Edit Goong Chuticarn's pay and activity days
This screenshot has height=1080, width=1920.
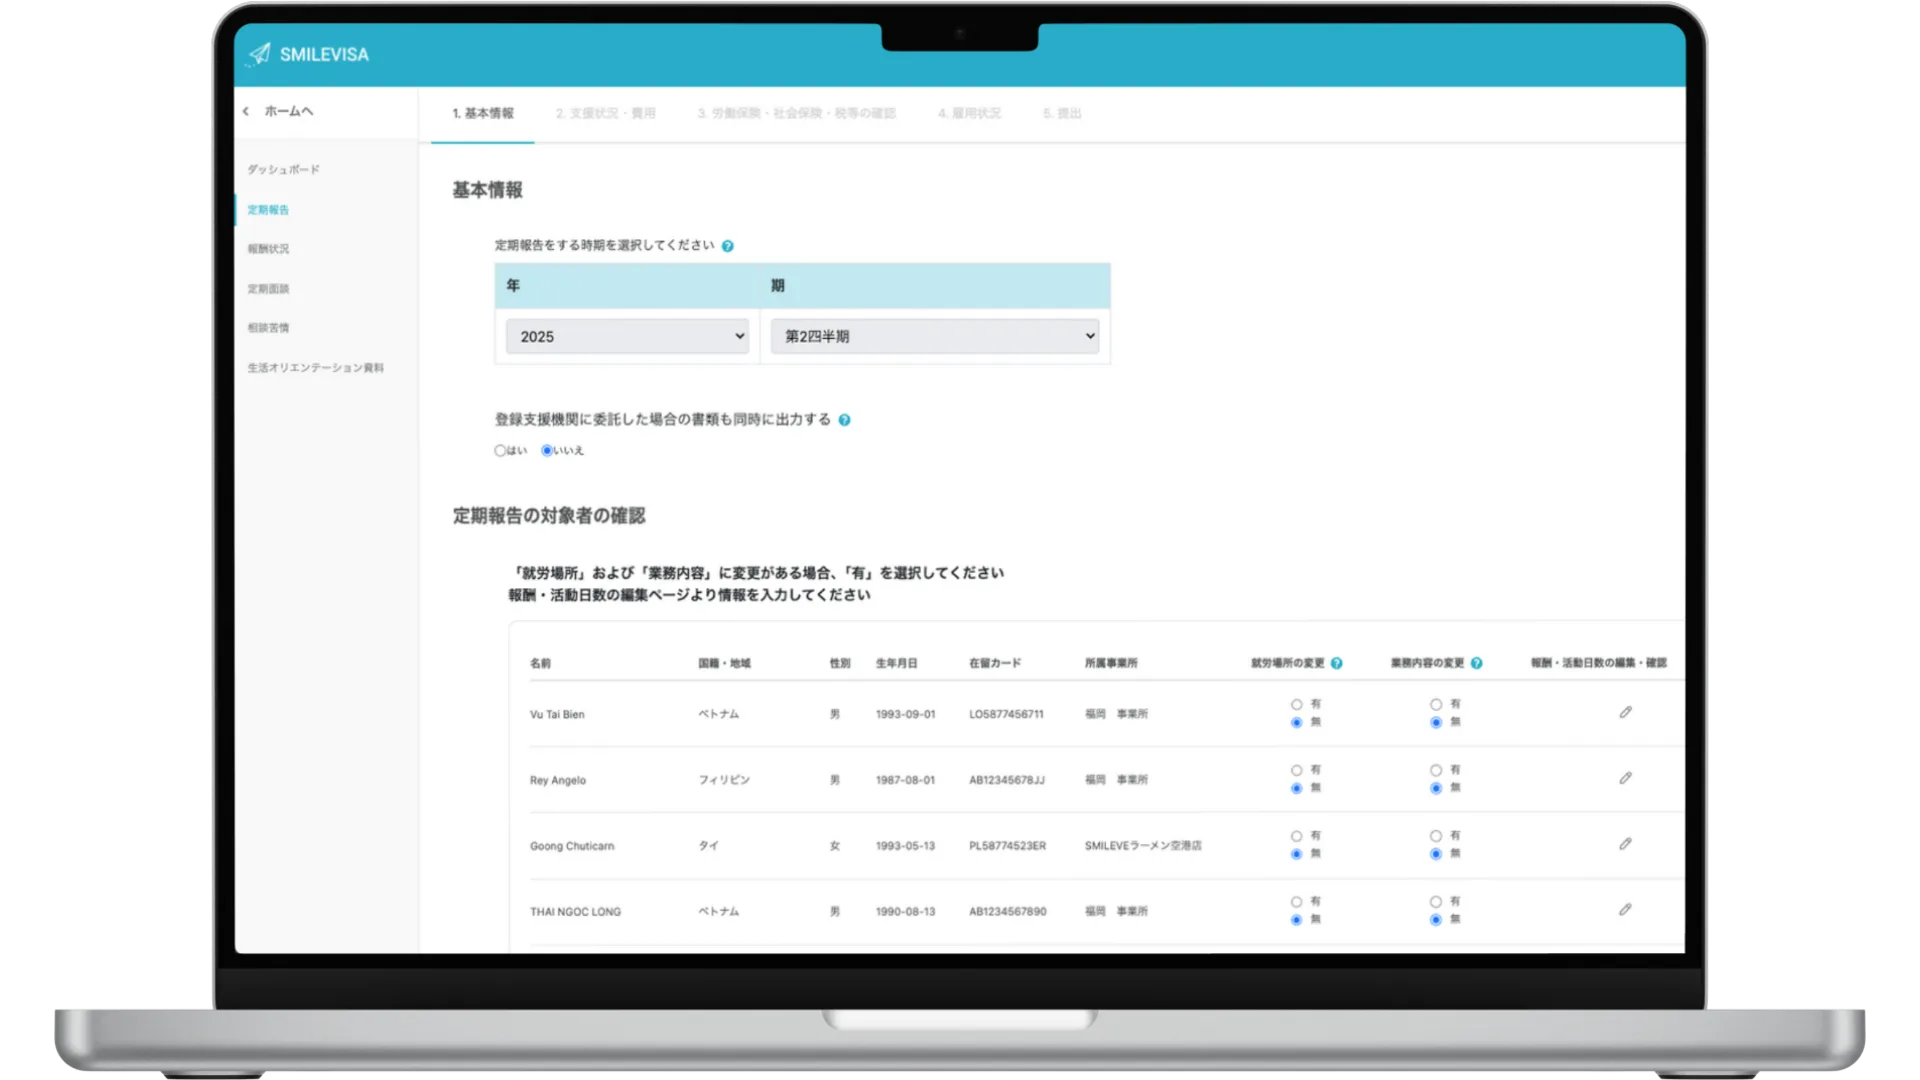click(1625, 844)
